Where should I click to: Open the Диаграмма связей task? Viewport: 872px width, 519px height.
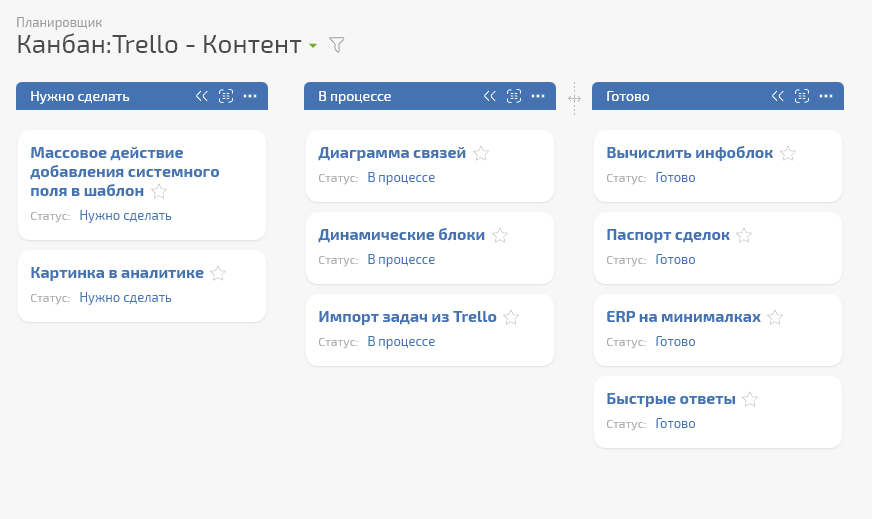click(x=392, y=152)
